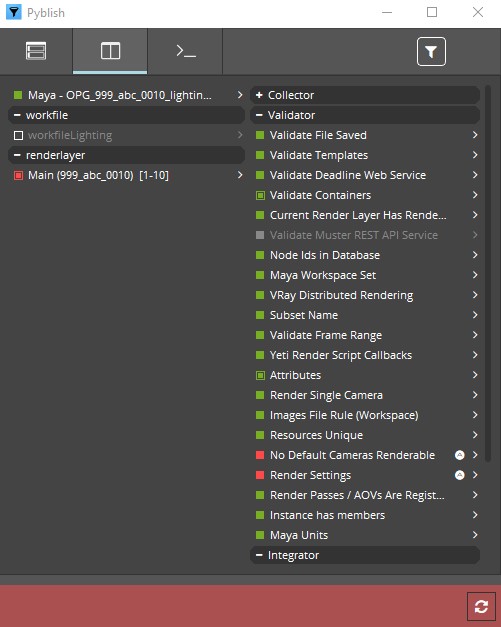Viewport: 501px width, 627px height.
Task: Open the terminal console tab
Action: pos(186,51)
